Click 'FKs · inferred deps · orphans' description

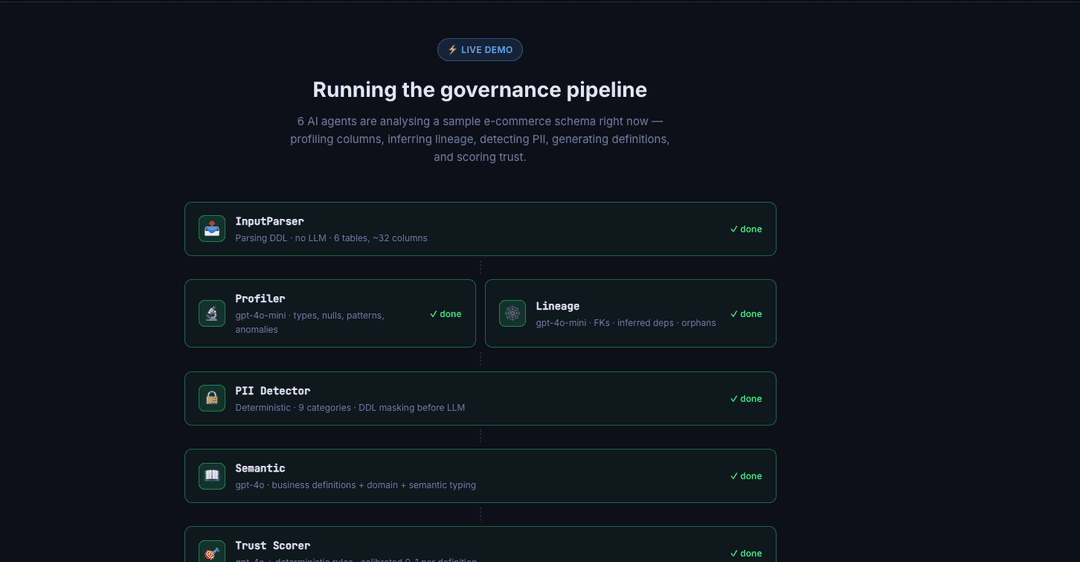click(x=626, y=323)
